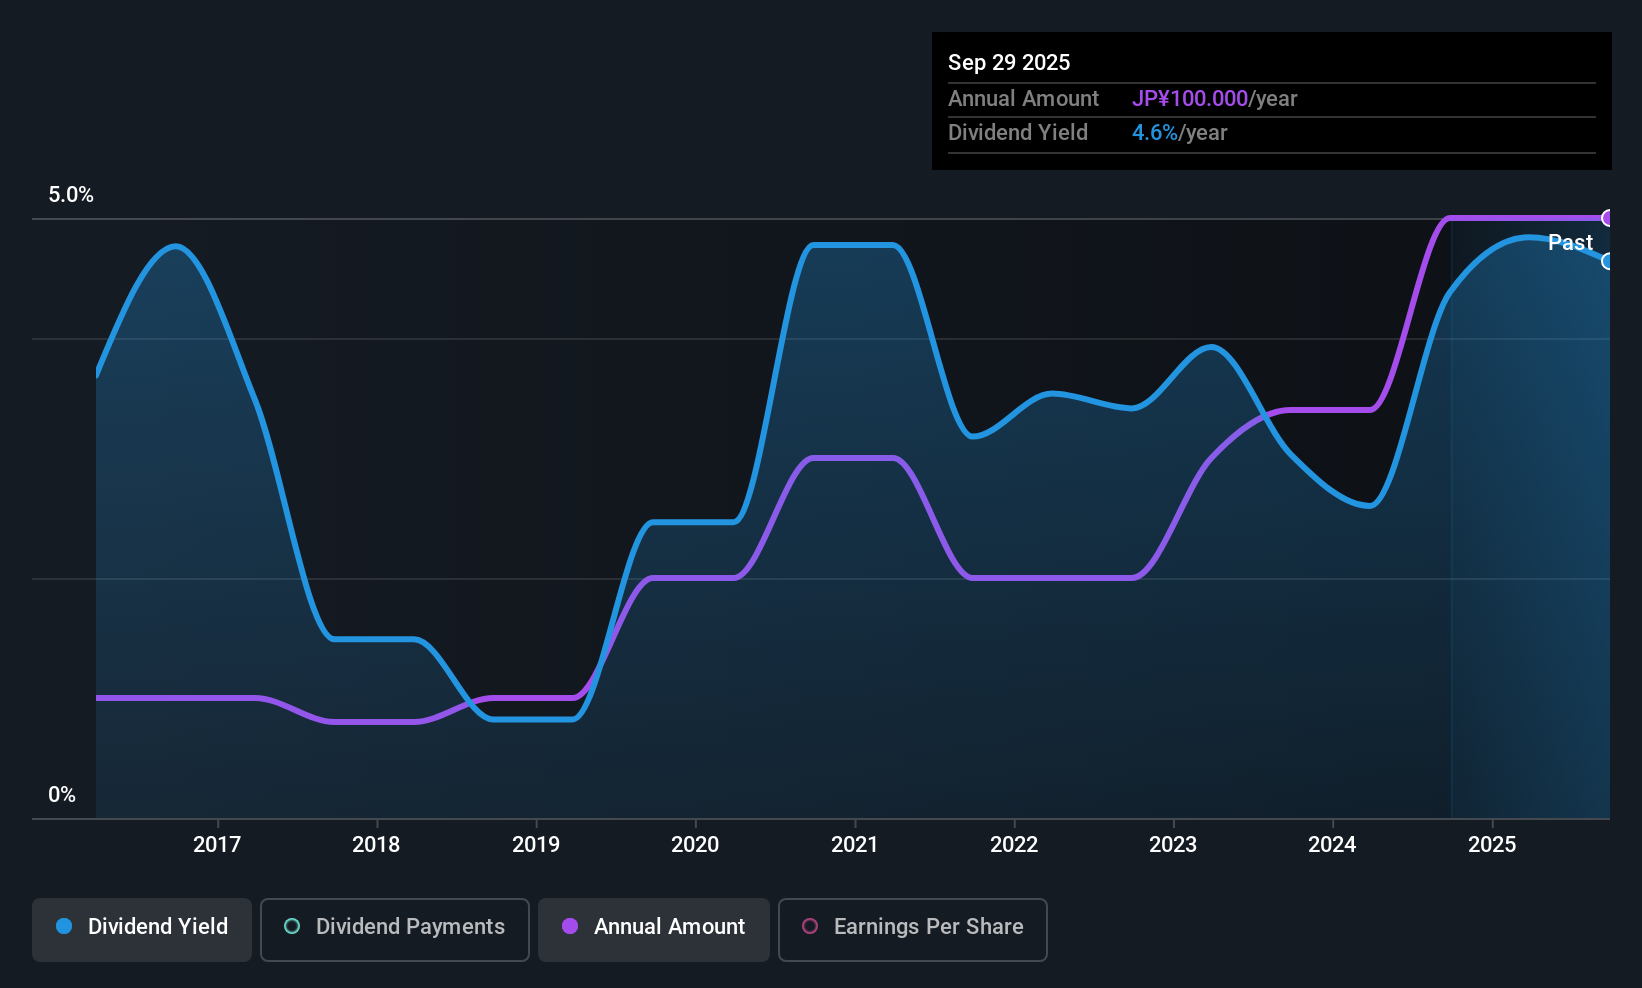Screen dimensions: 1642x988
Task: Click the purple Annual Amount legend dot
Action: click(568, 927)
